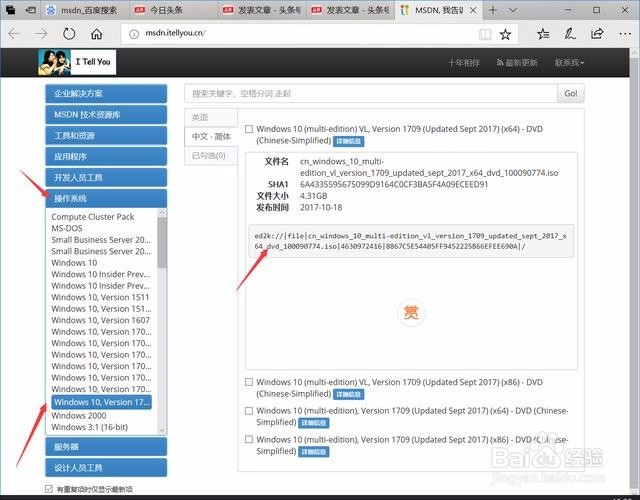The image size is (640, 500).
Task: Click the tabs set aside icon
Action: click(x=10, y=10)
